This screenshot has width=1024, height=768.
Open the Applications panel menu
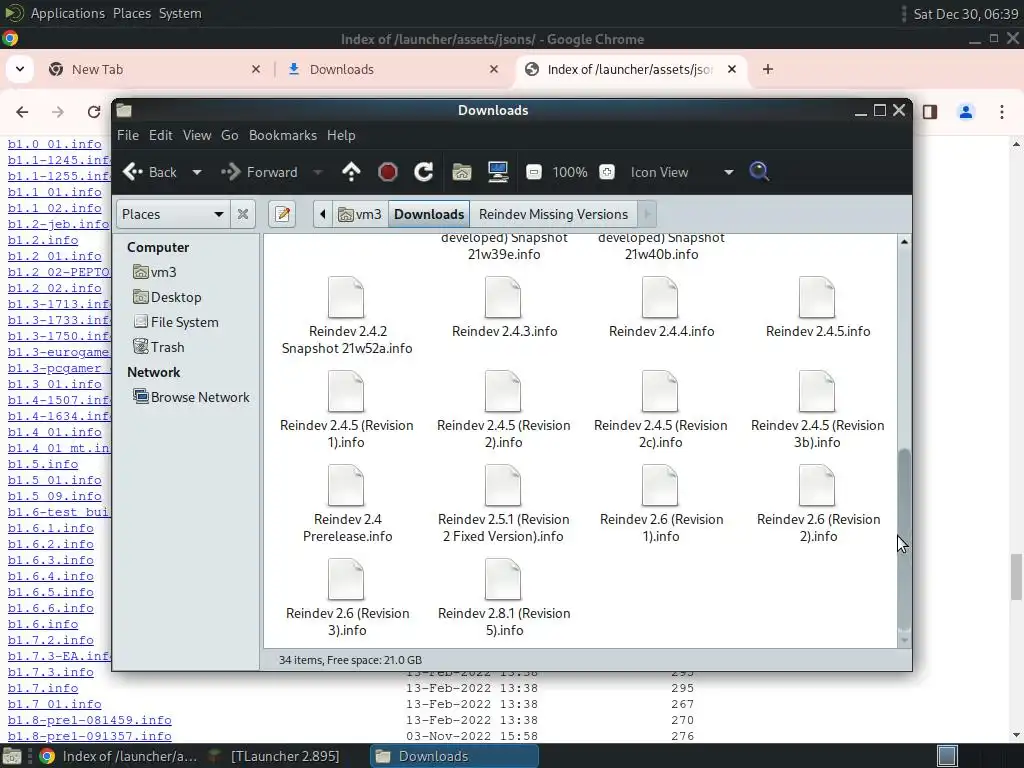pyautogui.click(x=67, y=13)
